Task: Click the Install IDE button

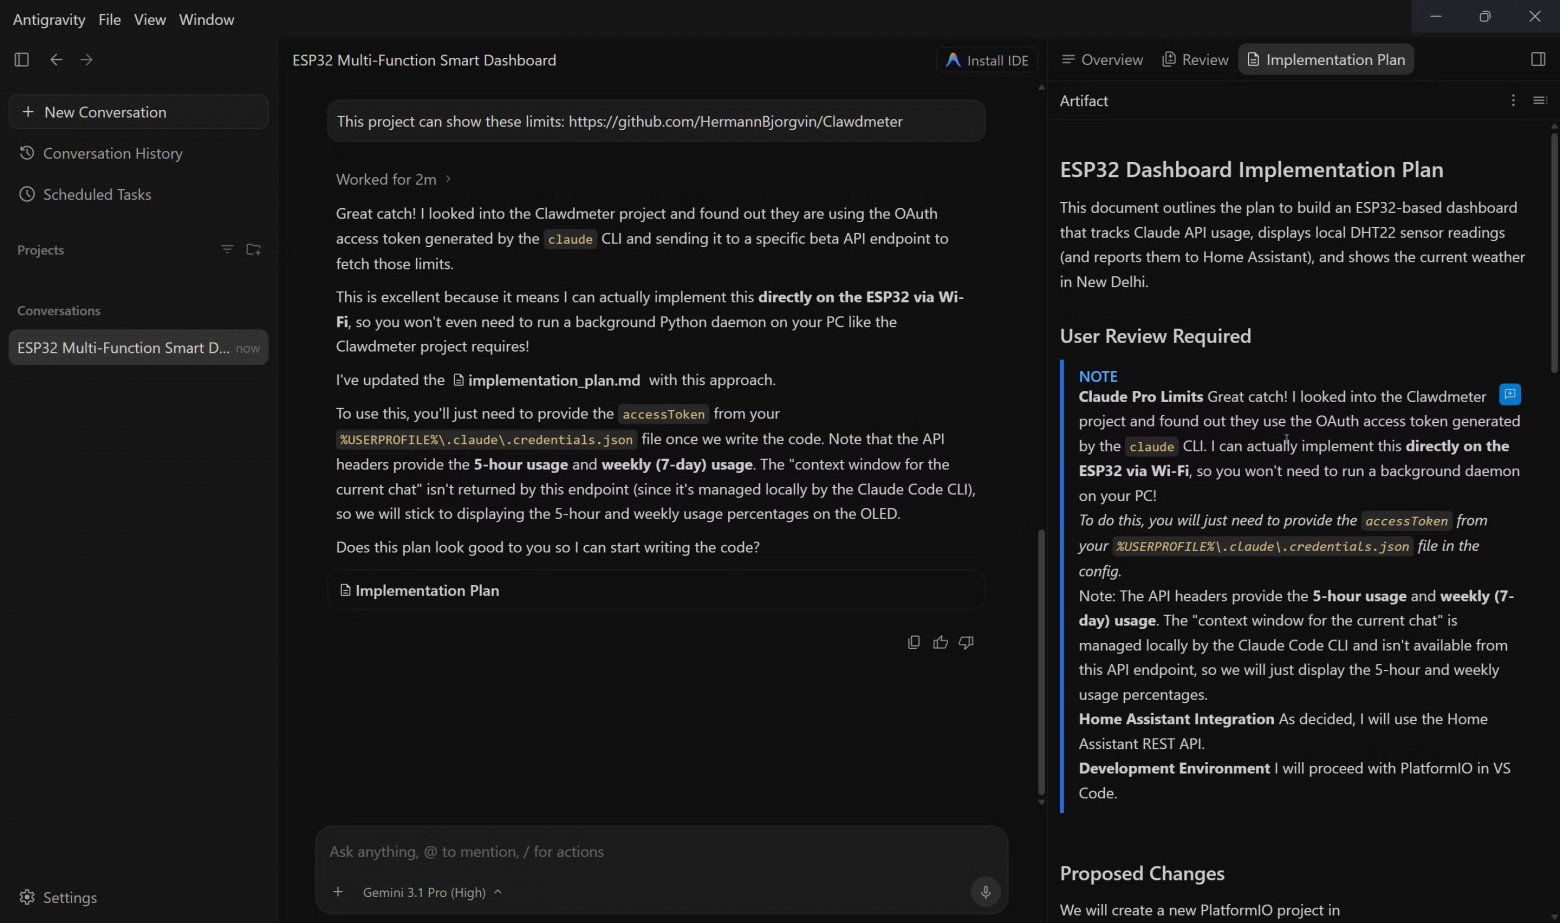Action: [x=987, y=60]
